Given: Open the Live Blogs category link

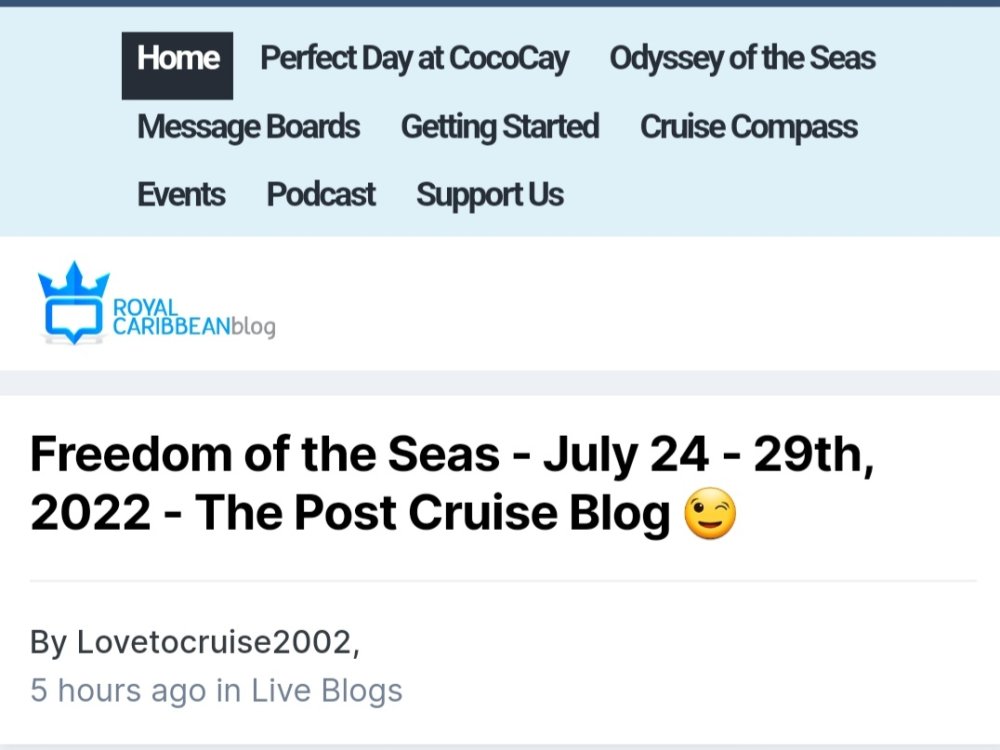Looking at the screenshot, I should (x=327, y=691).
